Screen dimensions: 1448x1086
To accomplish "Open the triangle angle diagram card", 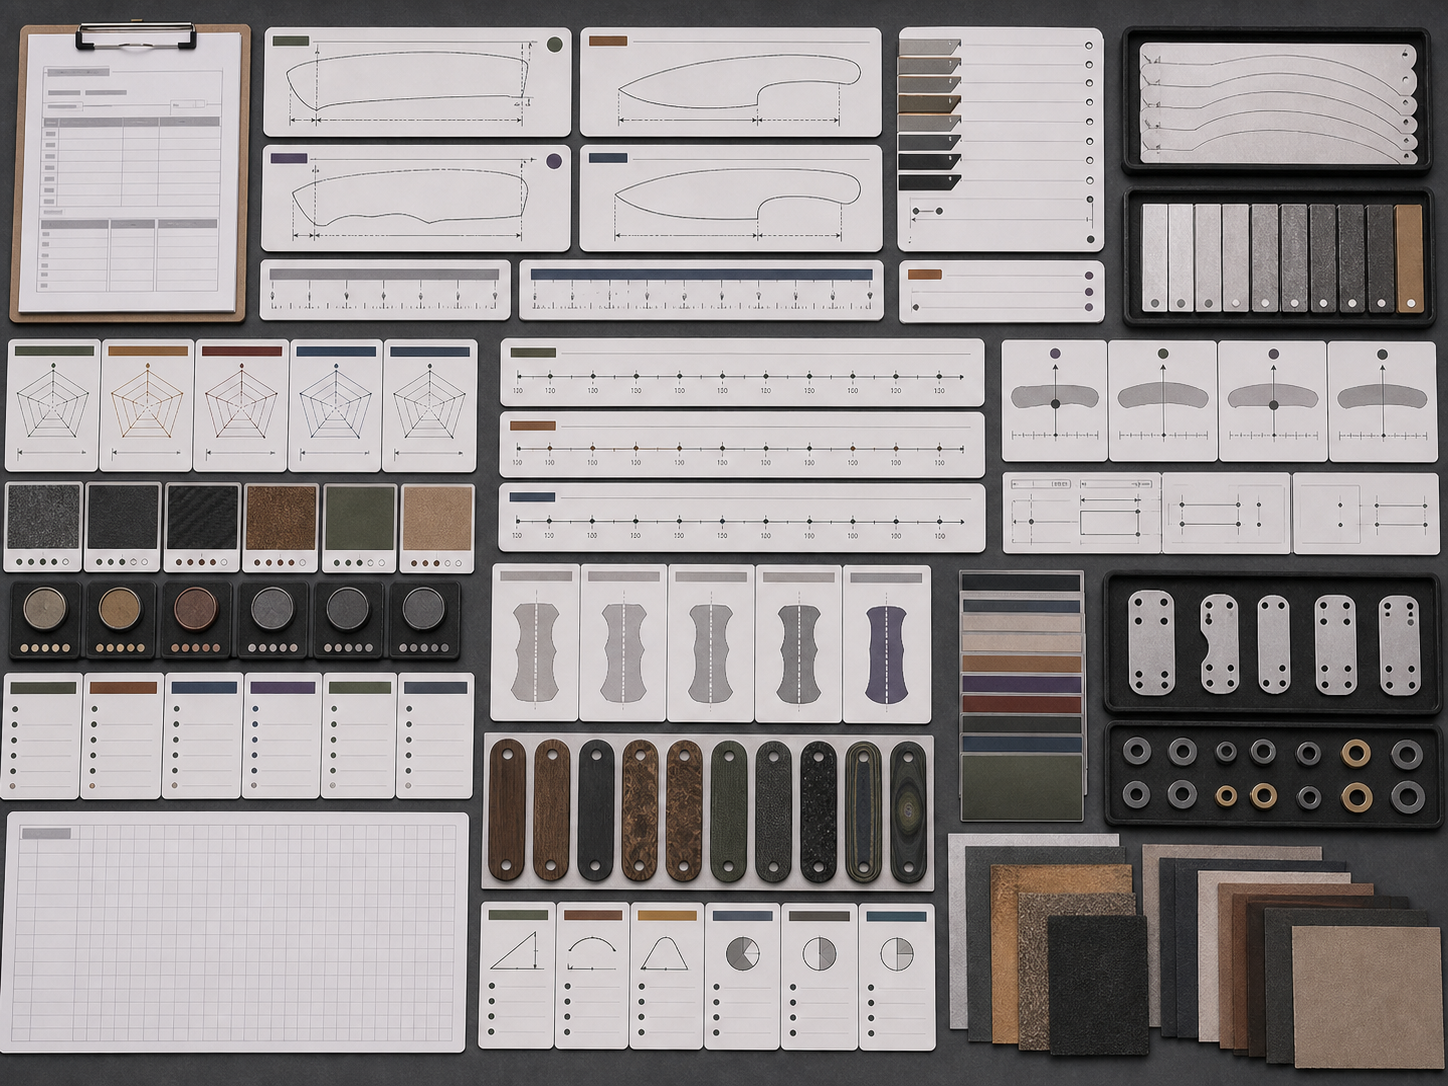I will [518, 976].
